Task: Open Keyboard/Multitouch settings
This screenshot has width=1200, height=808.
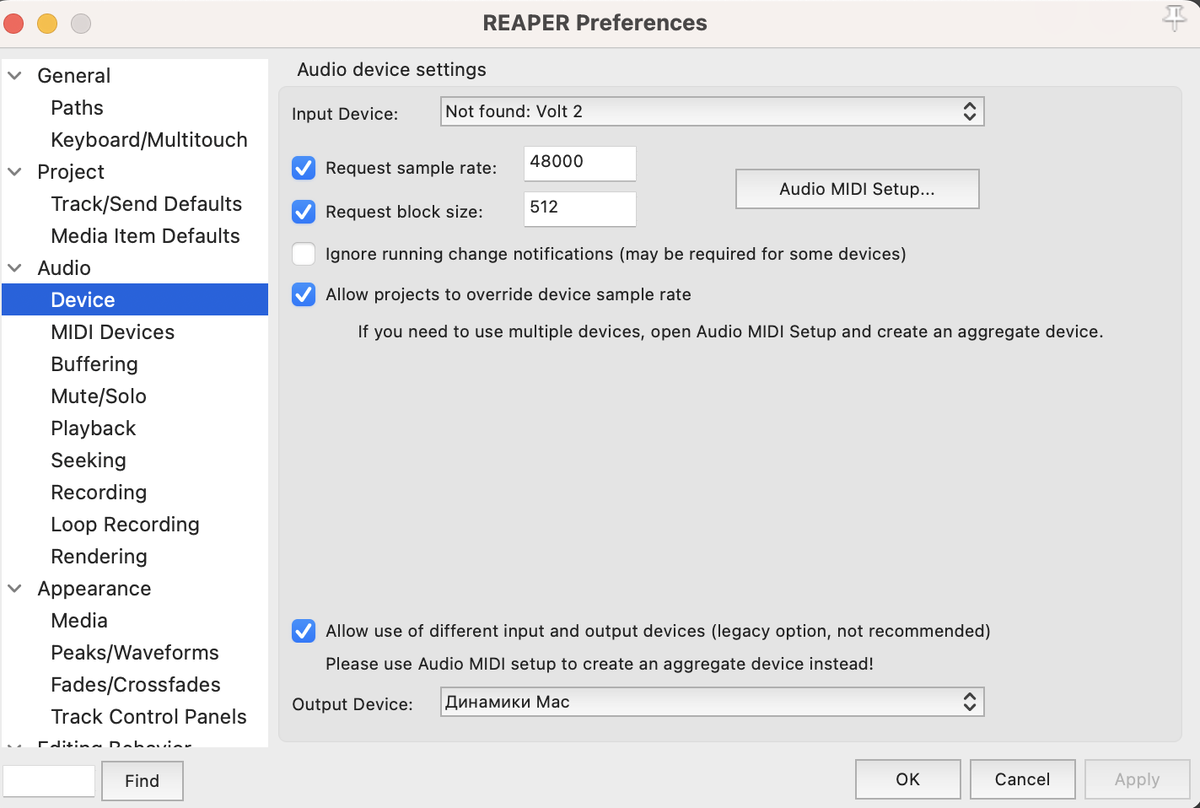Action: click(x=149, y=140)
